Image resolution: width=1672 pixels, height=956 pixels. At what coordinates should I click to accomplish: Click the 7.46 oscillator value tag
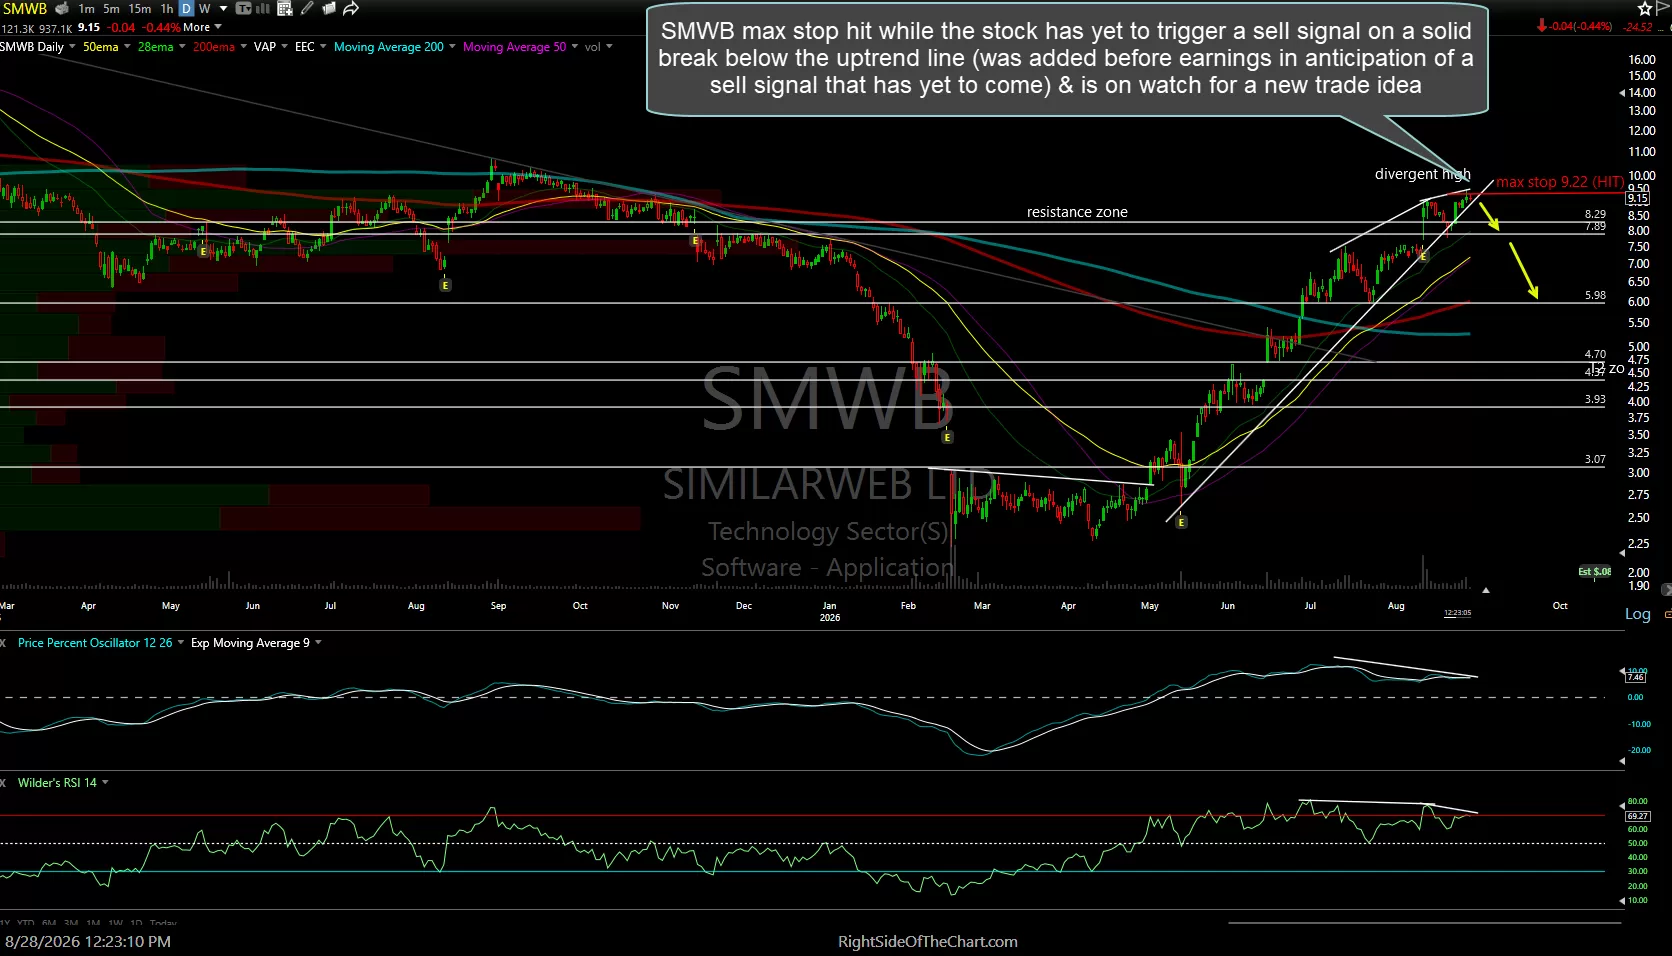(x=1636, y=677)
